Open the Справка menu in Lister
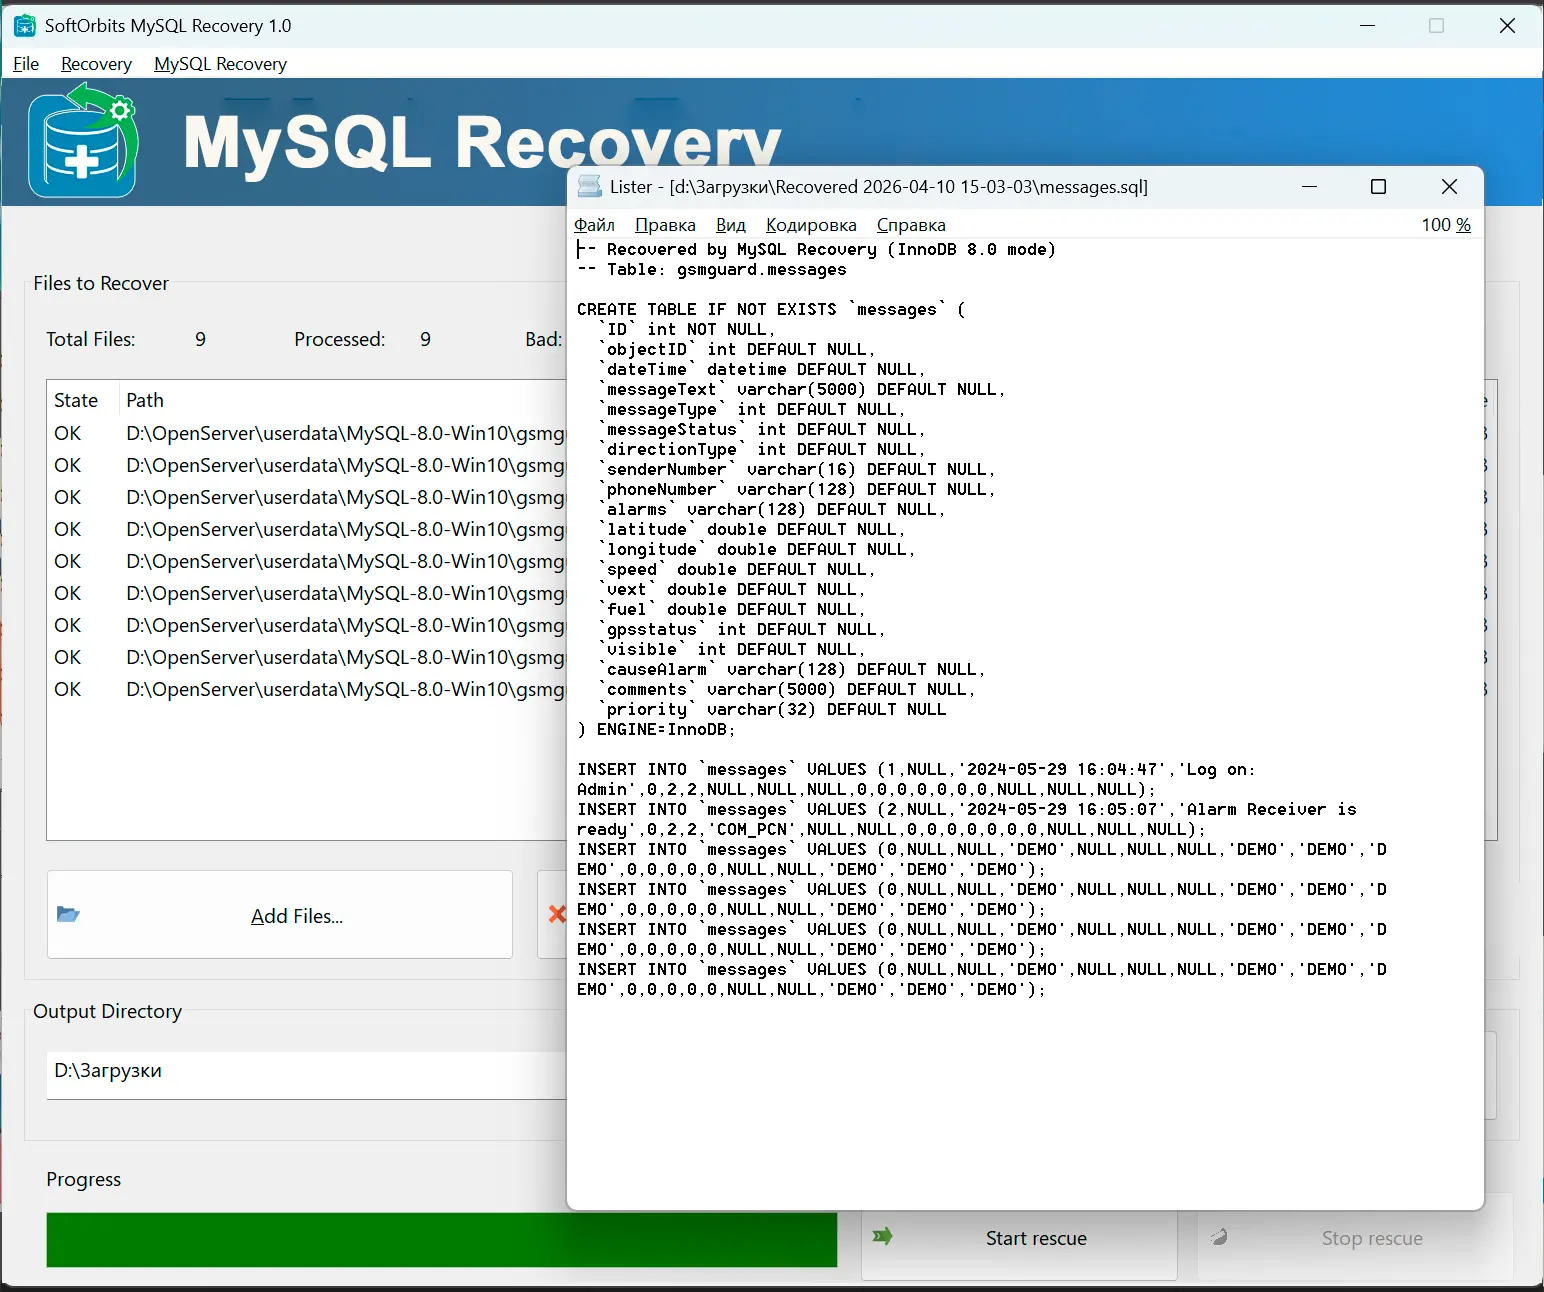The image size is (1544, 1292). [x=911, y=225]
